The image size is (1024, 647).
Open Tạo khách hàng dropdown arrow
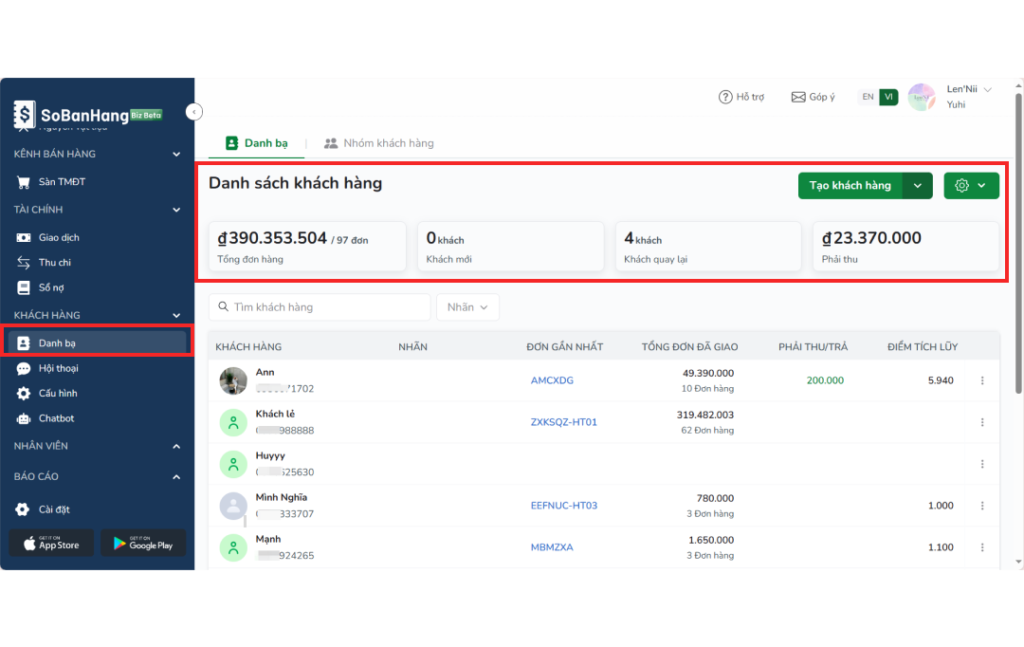pos(918,186)
